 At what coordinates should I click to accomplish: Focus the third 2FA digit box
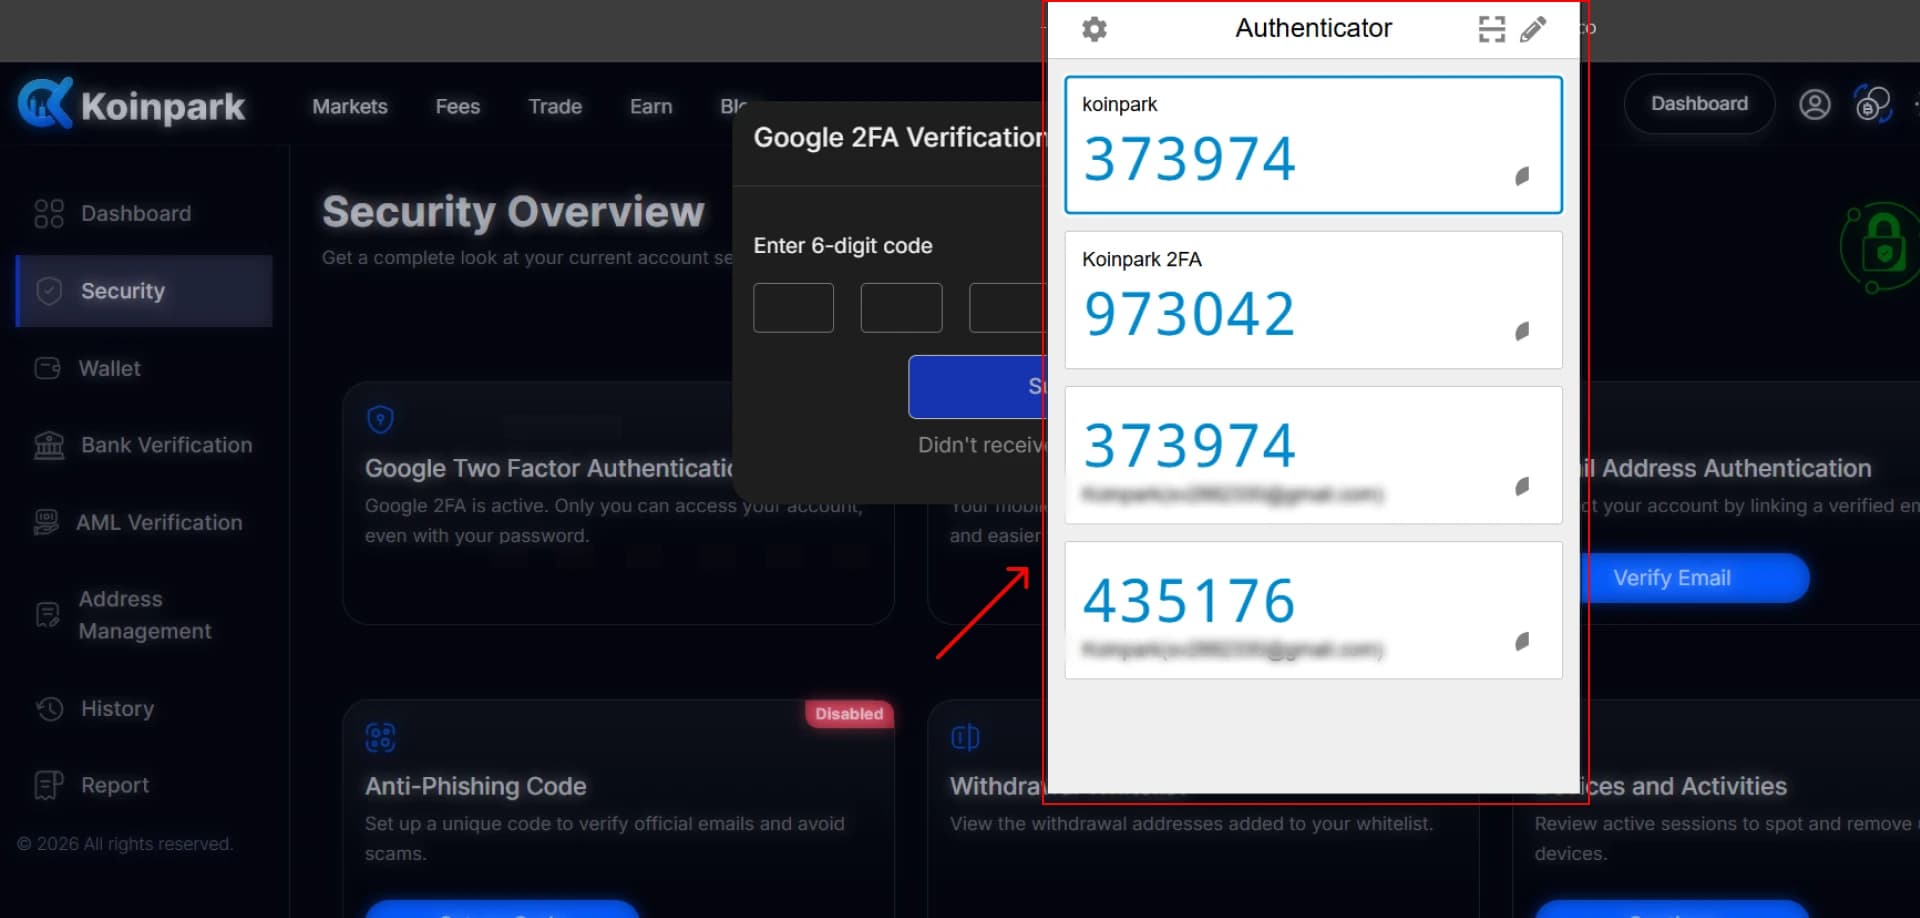1006,307
